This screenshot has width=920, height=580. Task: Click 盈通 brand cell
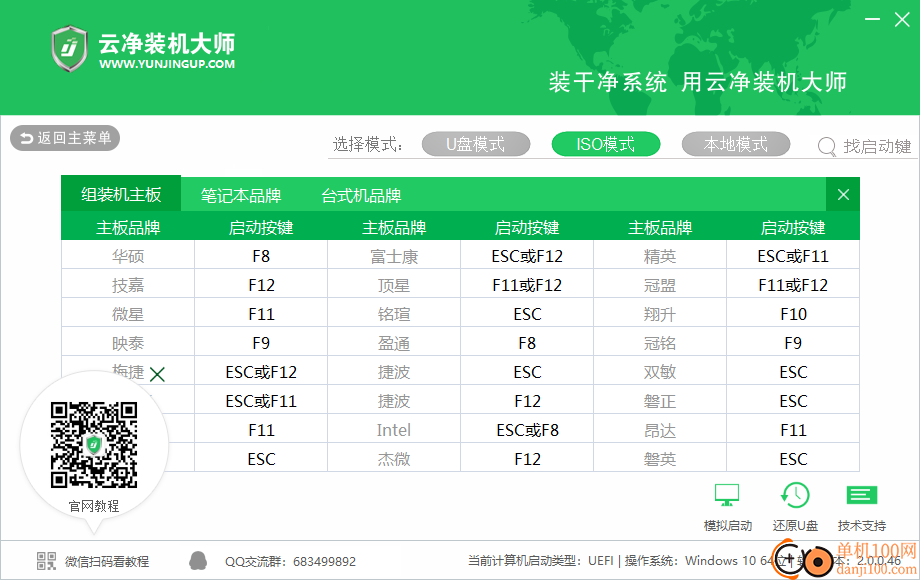tap(394, 343)
